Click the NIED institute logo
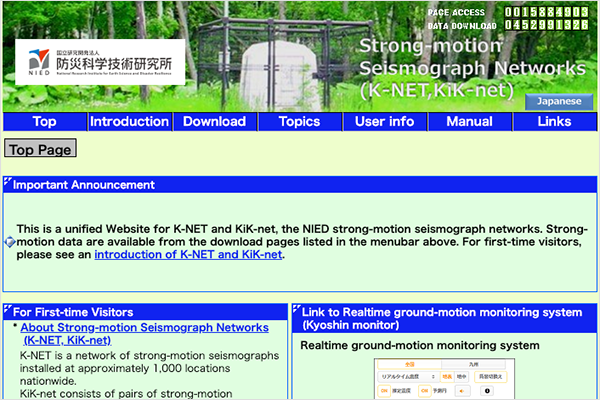Viewport: 600px width, 400px height. (100, 62)
